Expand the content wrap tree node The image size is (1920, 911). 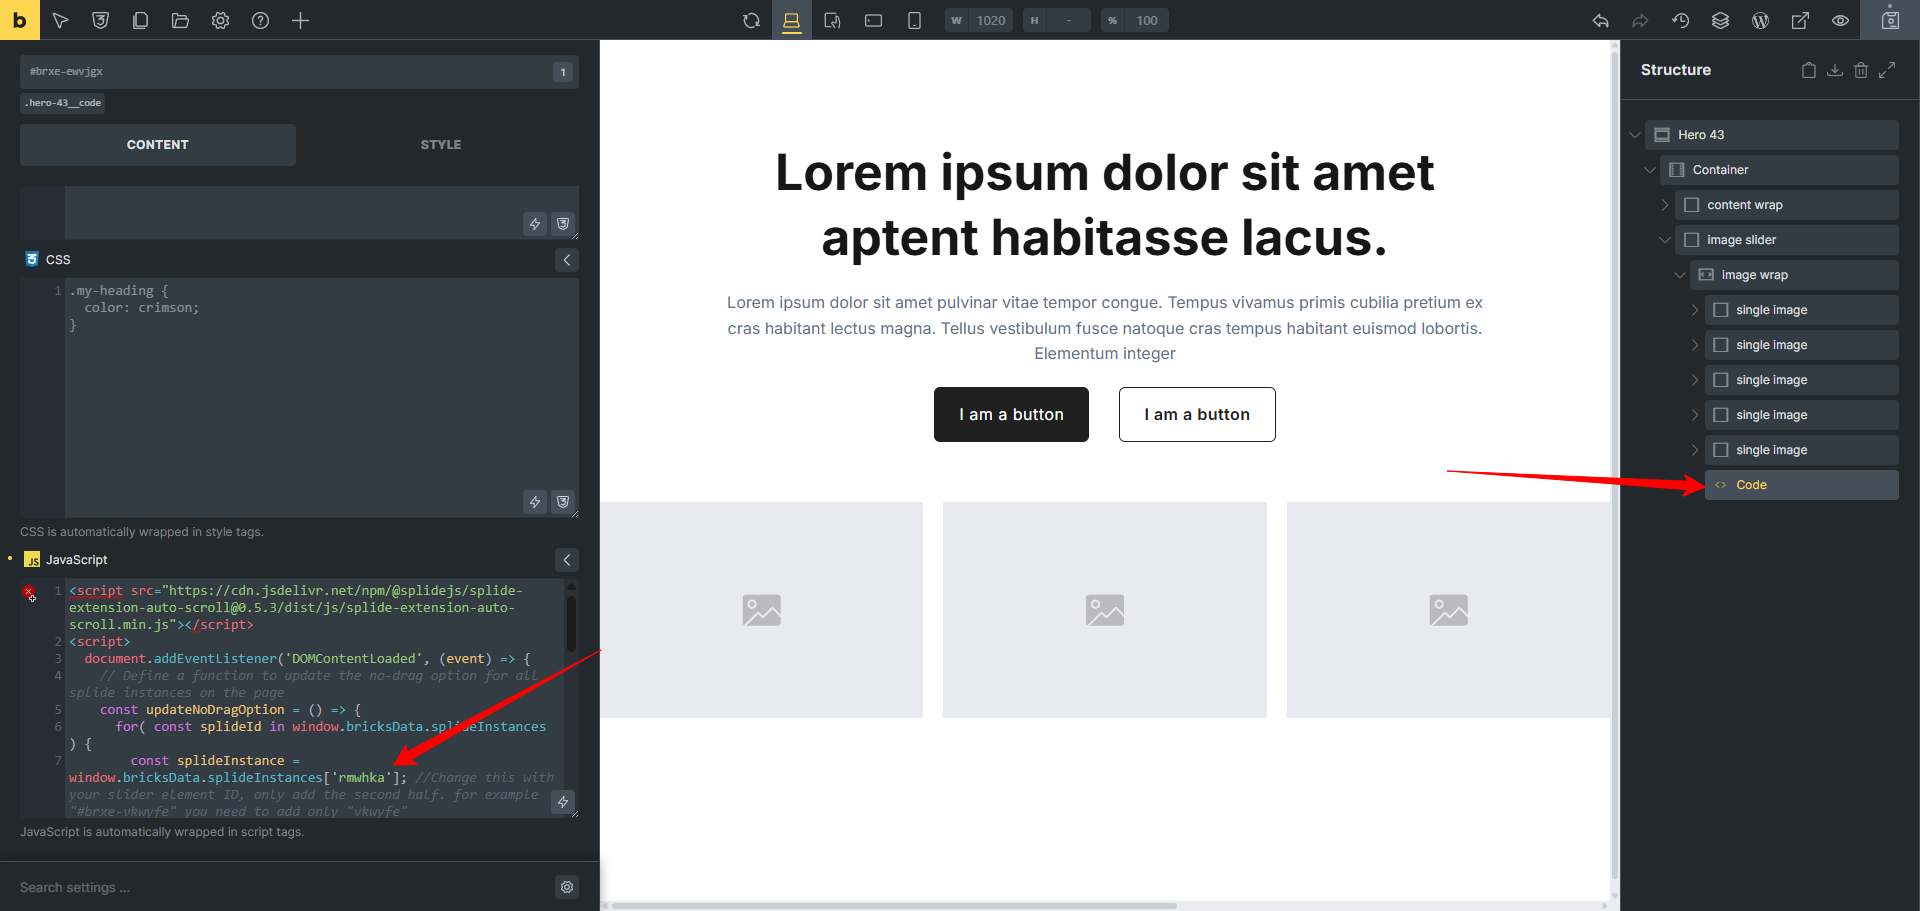click(1664, 205)
